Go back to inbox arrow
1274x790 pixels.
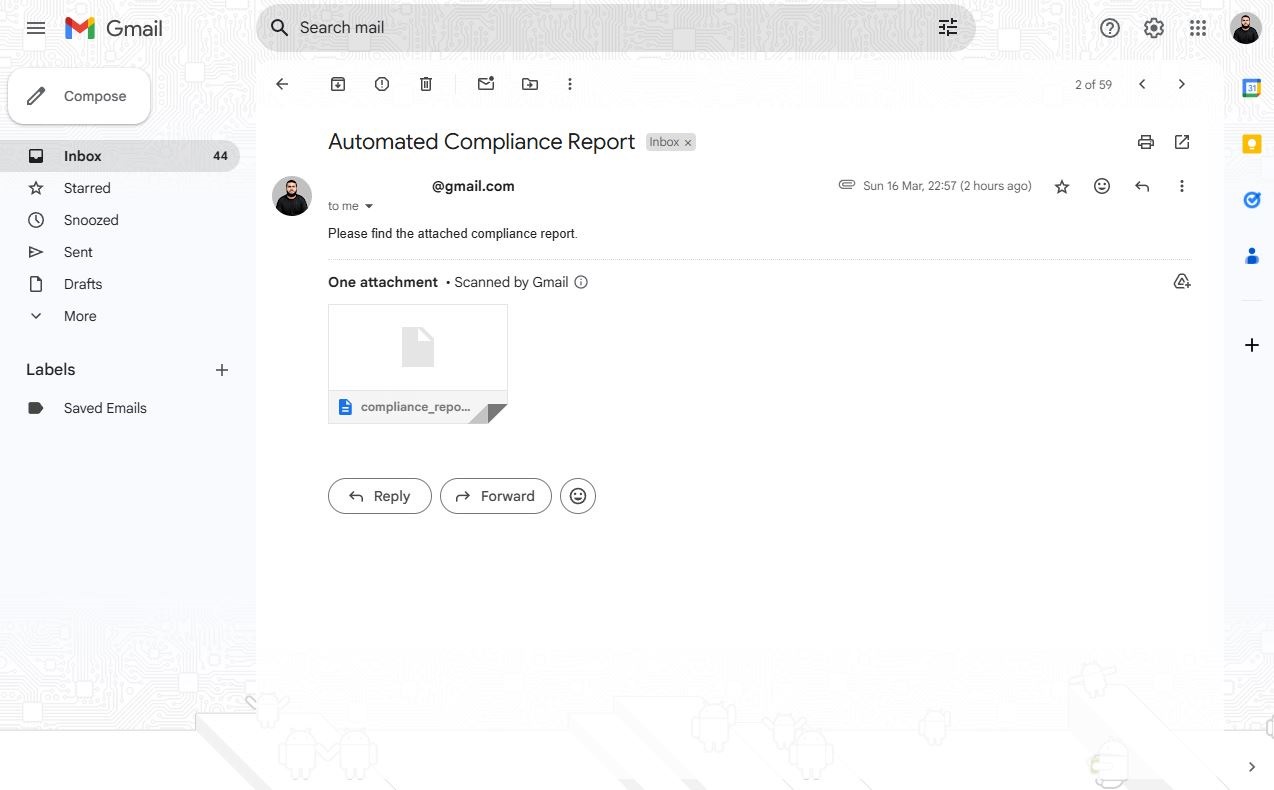pos(282,84)
